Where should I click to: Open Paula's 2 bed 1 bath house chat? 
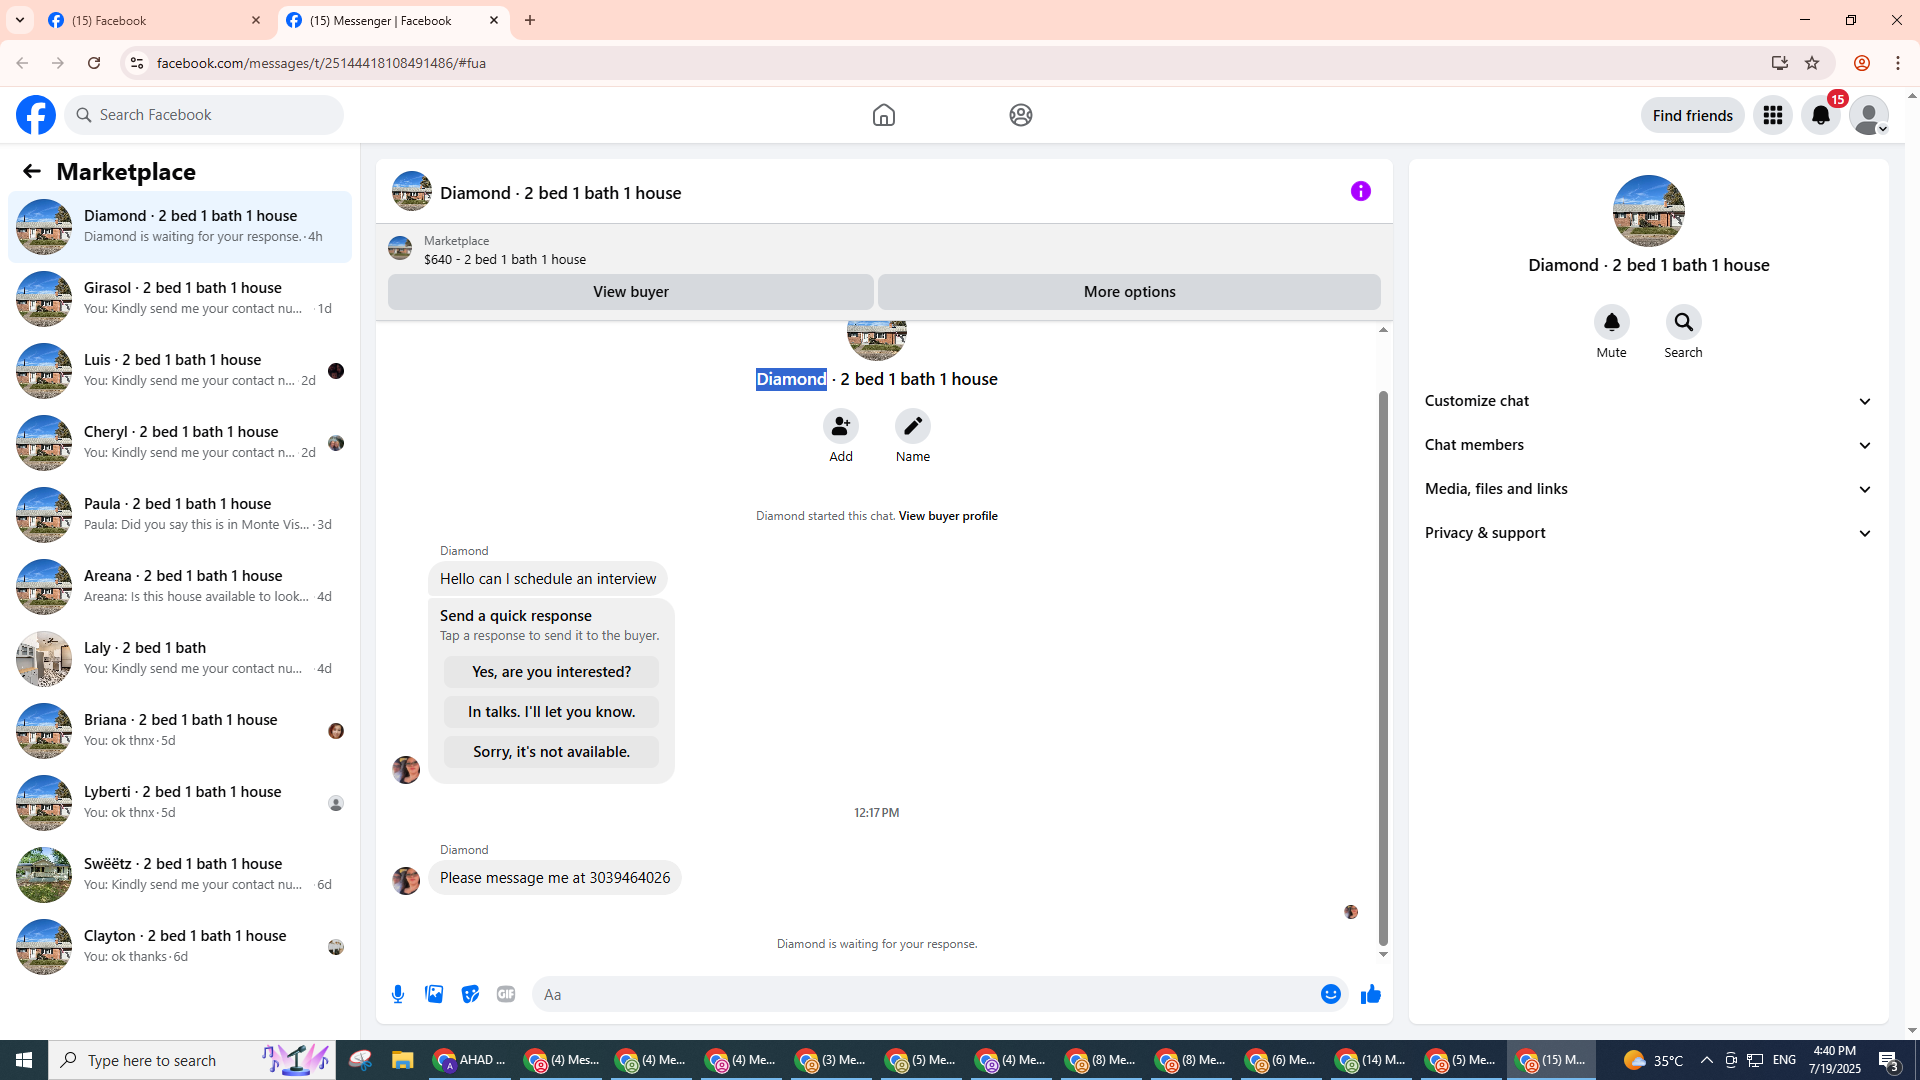(180, 514)
